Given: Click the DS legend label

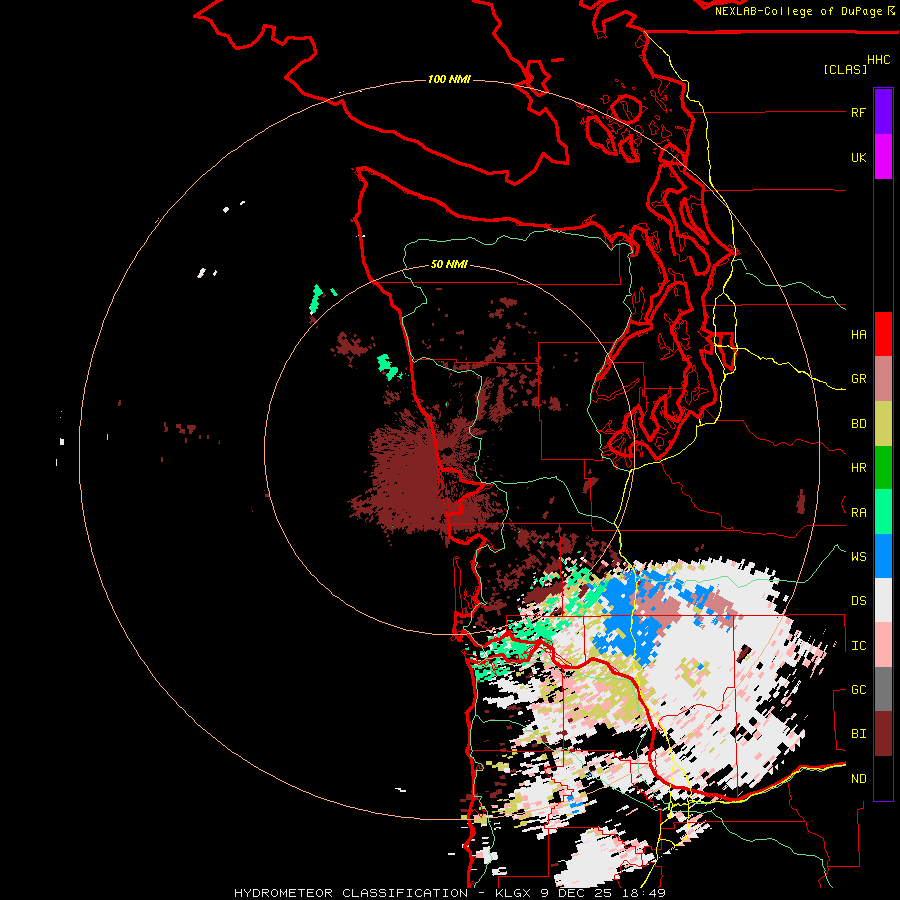Looking at the screenshot, I should click(858, 600).
